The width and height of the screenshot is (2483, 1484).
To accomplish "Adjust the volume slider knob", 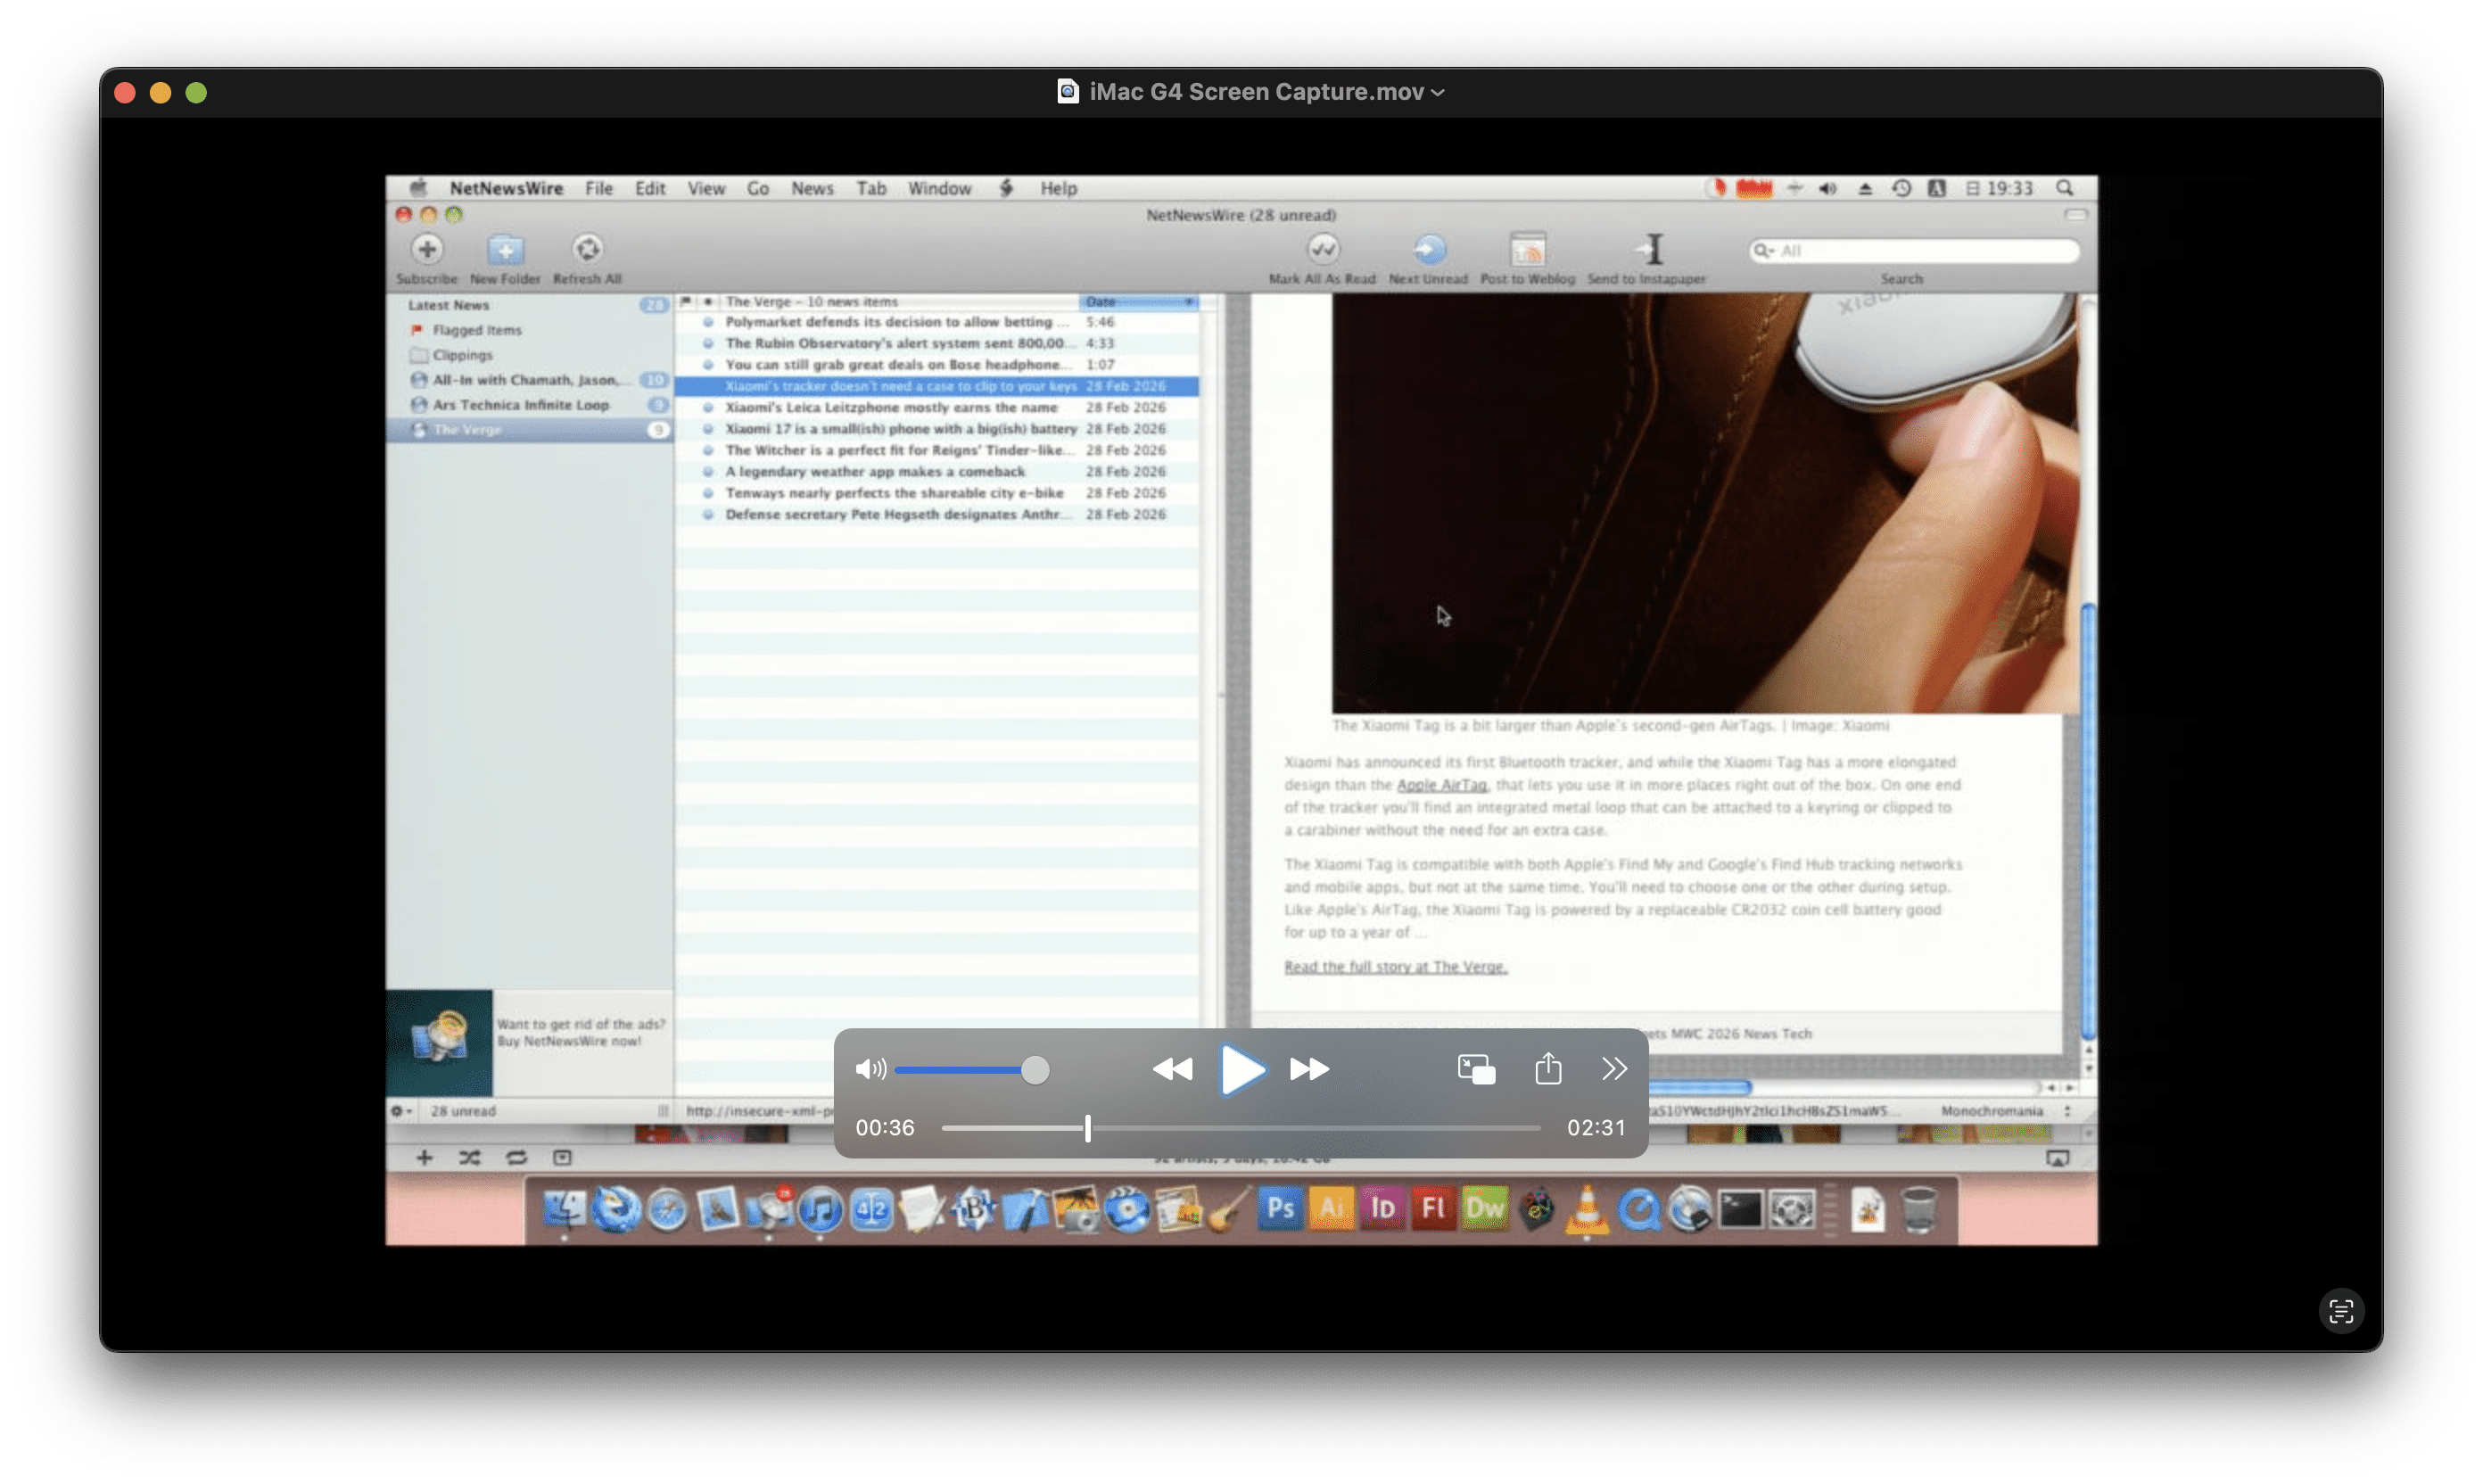I will pos(1035,1070).
